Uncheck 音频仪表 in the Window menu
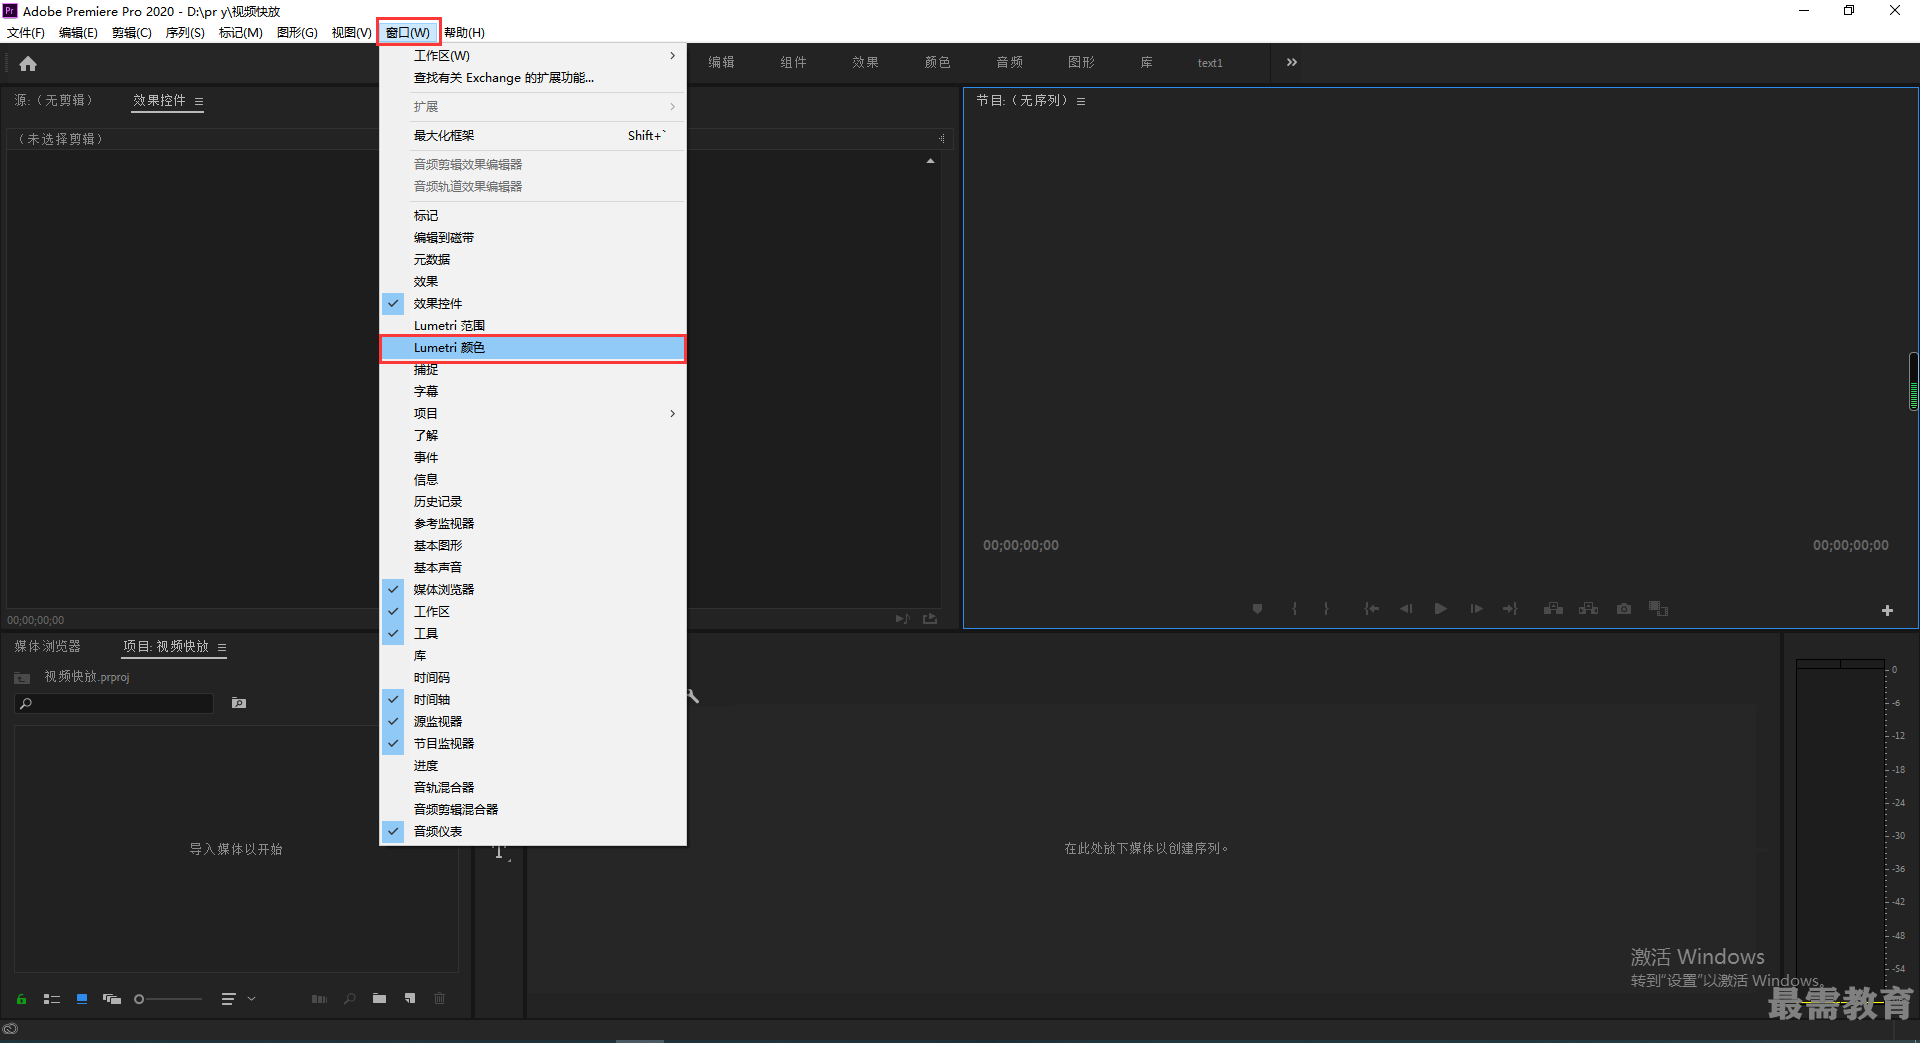This screenshot has width=1920, height=1043. [533, 831]
